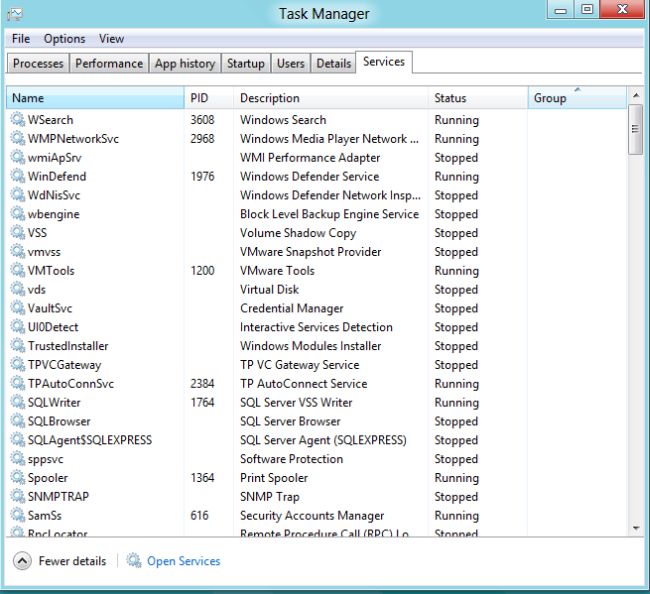Click the scrollbar down arrow
Screen dimensions: 650x594
coord(635,528)
